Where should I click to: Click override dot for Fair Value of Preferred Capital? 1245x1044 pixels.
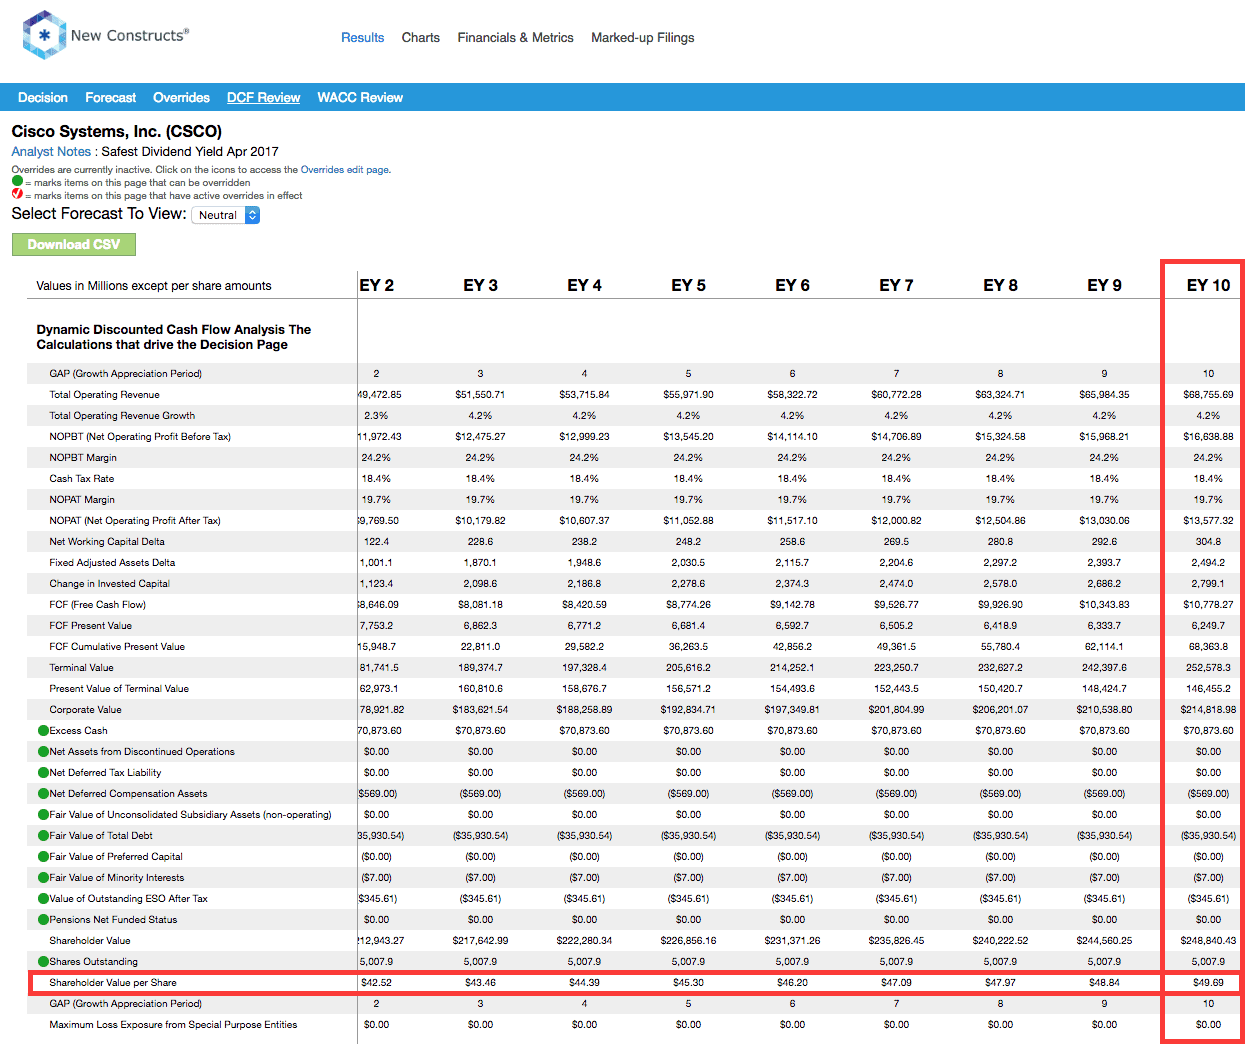(43, 857)
